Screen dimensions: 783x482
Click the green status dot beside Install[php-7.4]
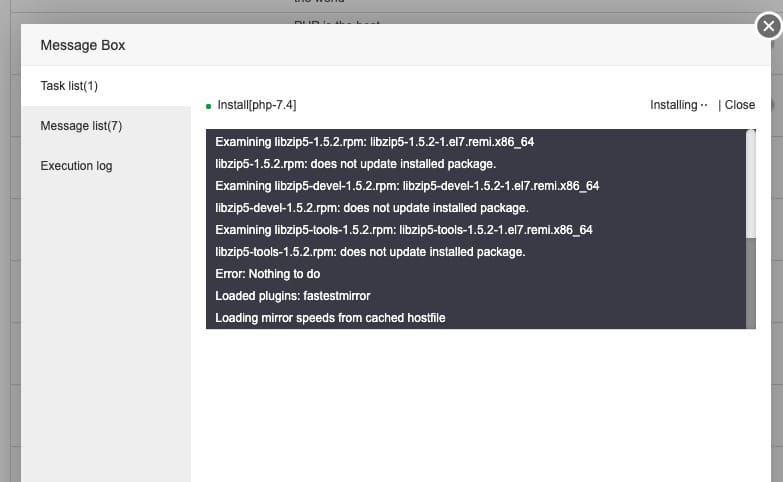[x=208, y=106]
